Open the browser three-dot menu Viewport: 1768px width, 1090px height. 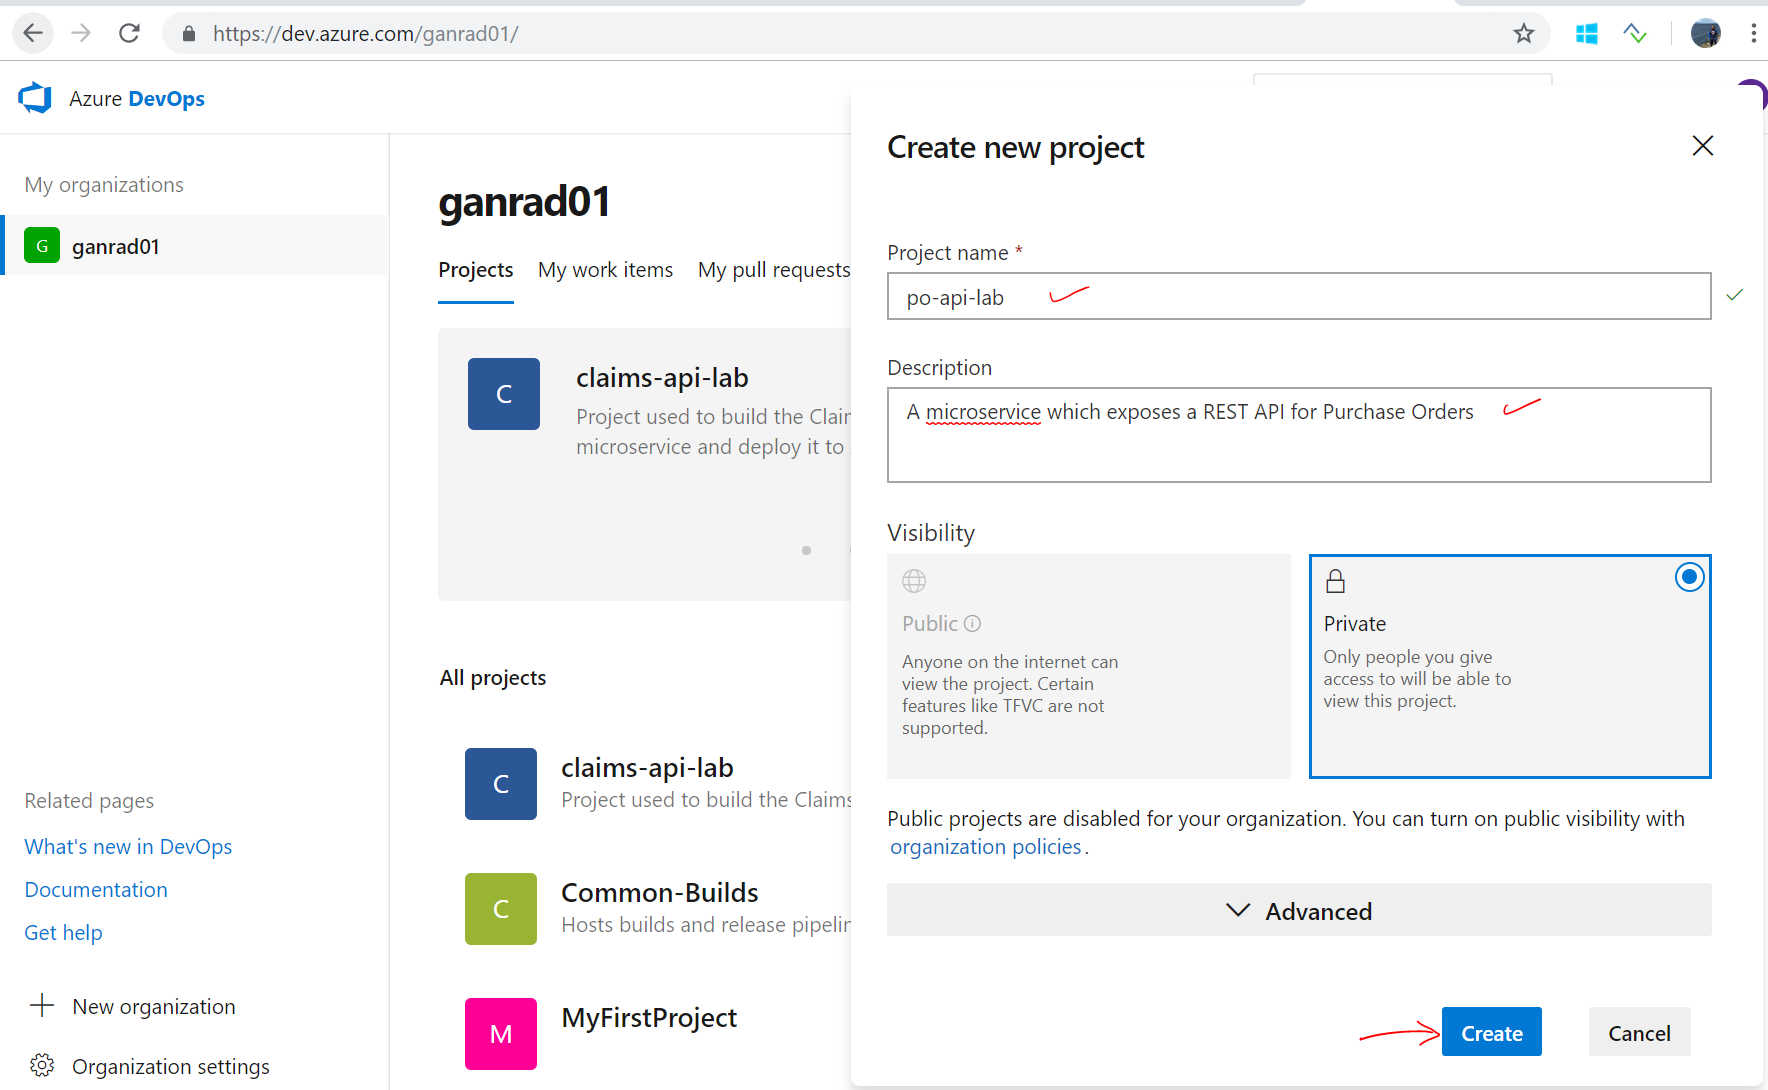pyautogui.click(x=1753, y=33)
